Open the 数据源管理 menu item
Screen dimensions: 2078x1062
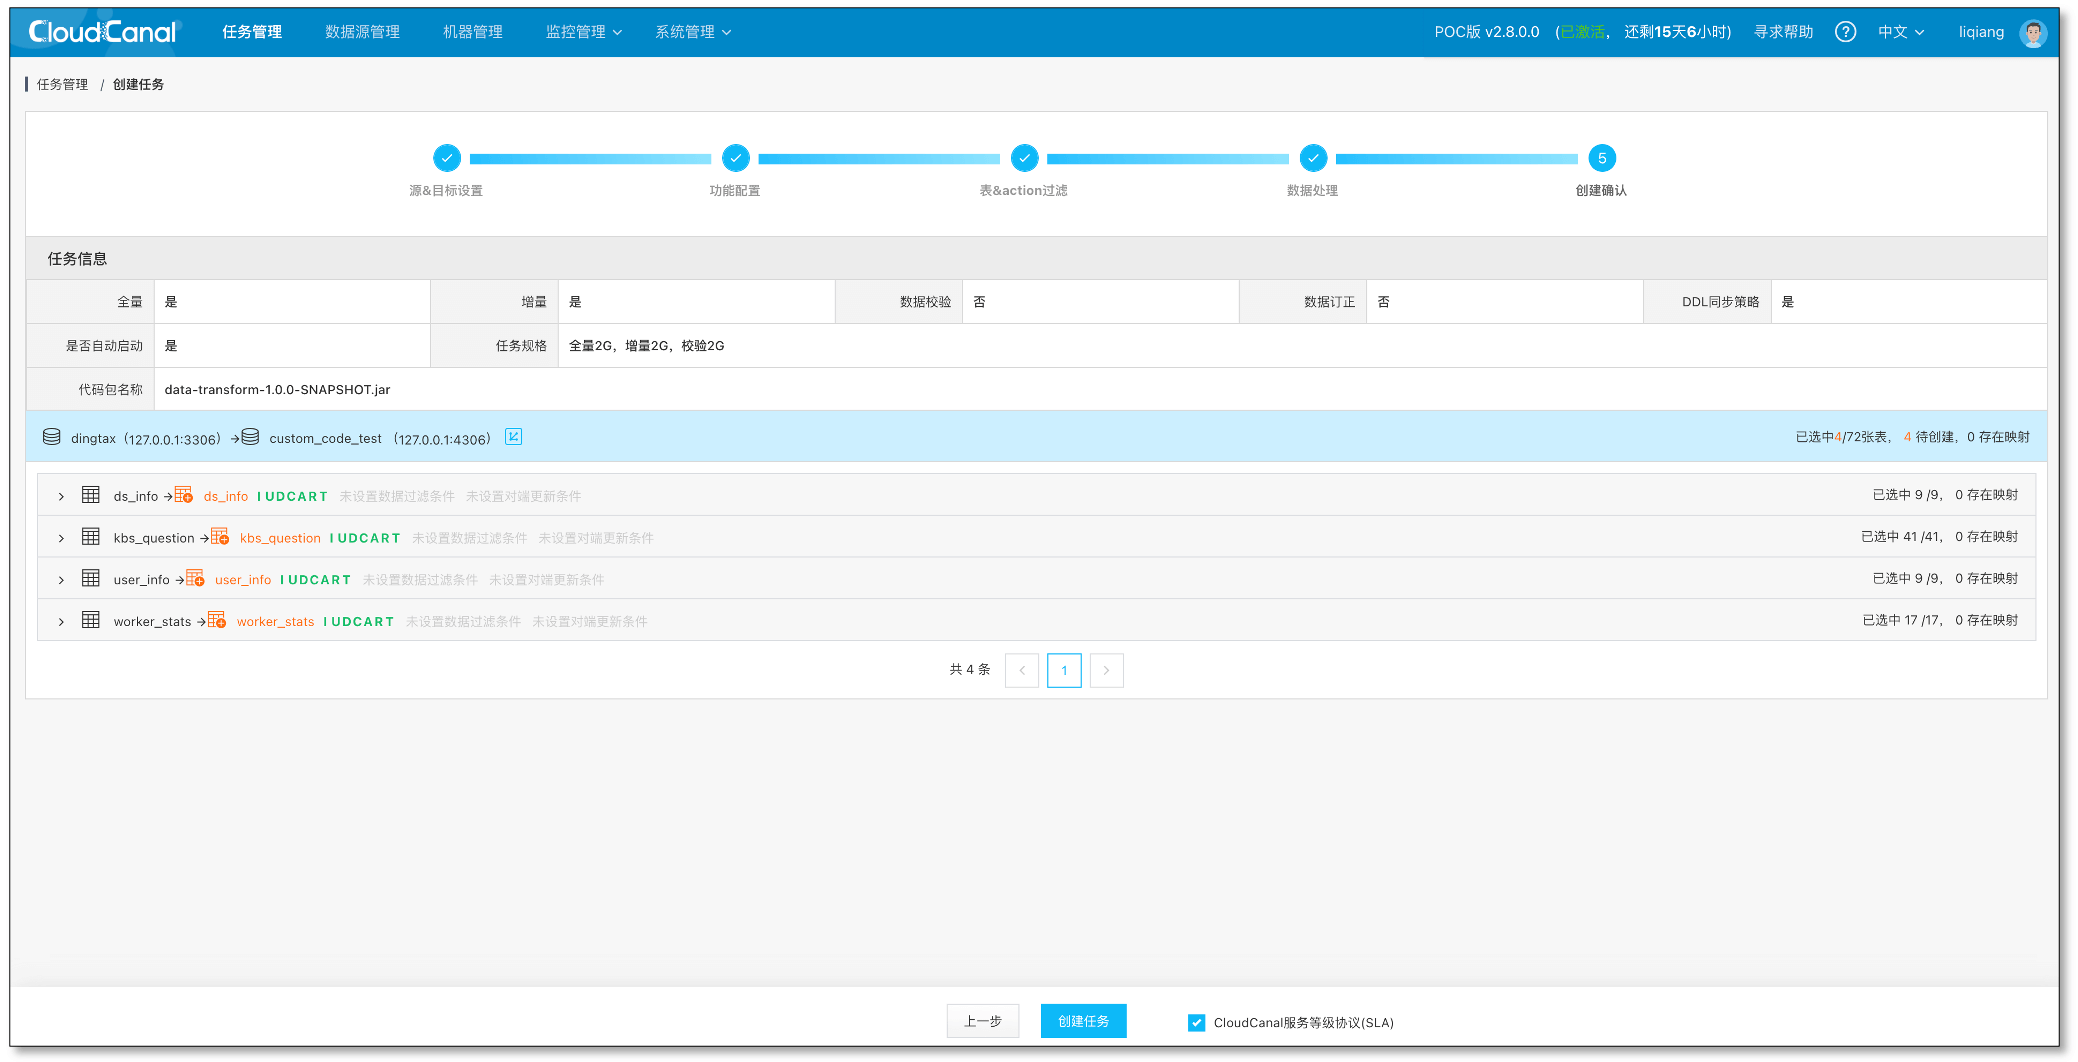pos(362,31)
